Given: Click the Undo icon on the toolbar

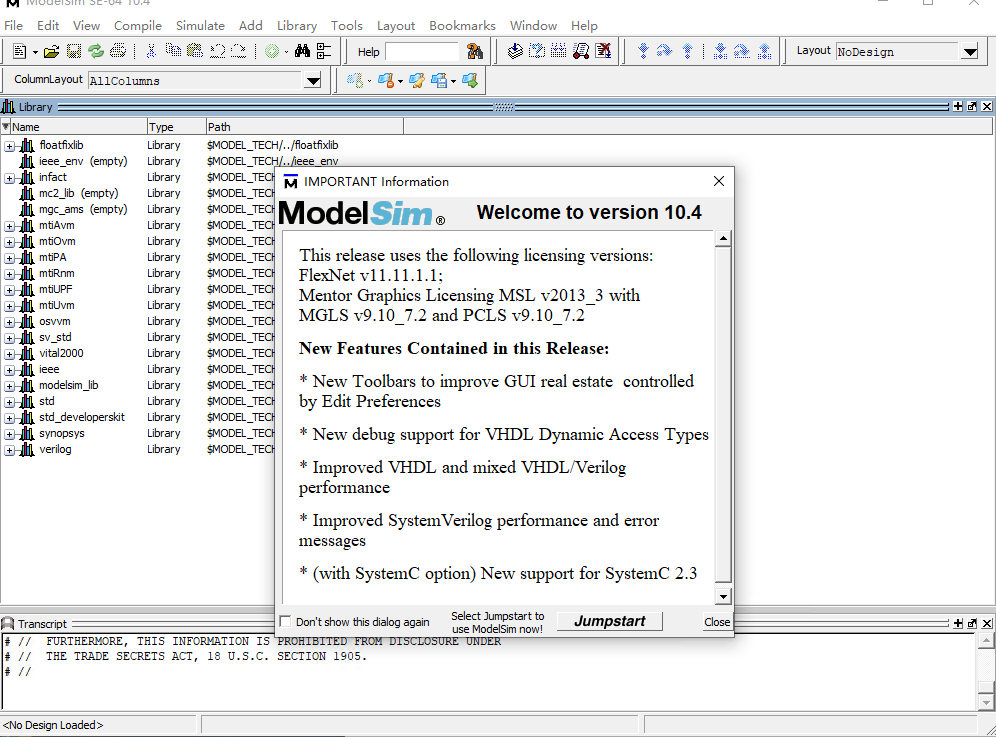Looking at the screenshot, I should 218,51.
